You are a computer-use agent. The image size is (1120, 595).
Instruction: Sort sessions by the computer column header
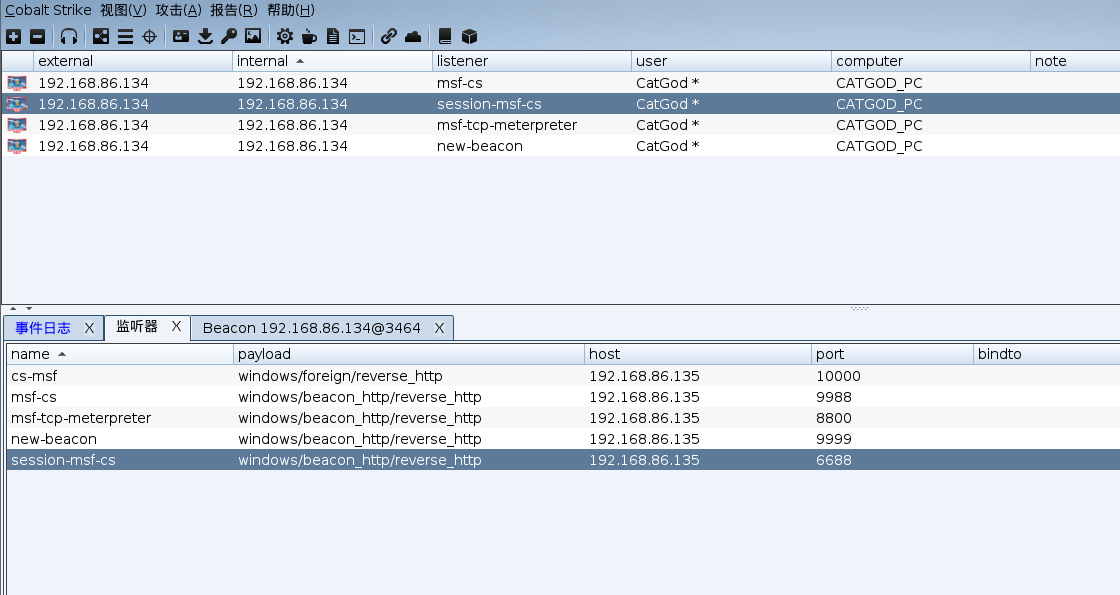tap(931, 61)
